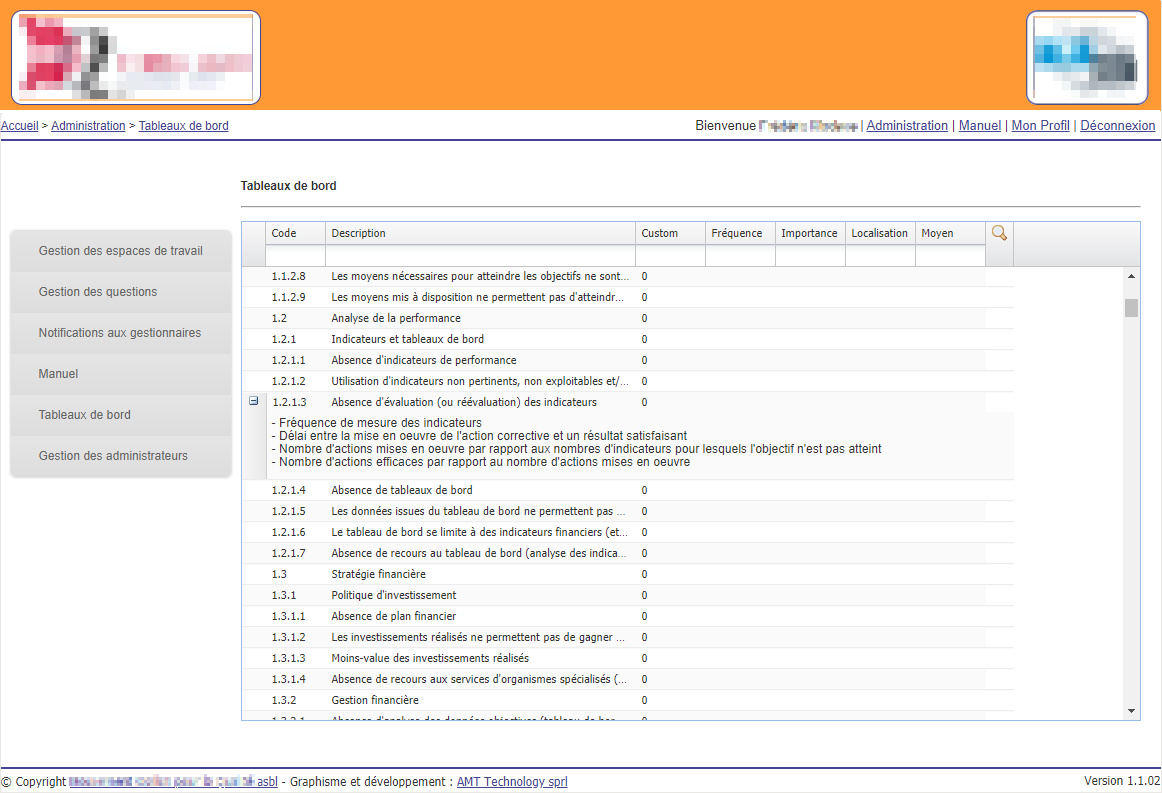This screenshot has height=793, width=1162.
Task: Open Mon Profil link
Action: 1040,126
